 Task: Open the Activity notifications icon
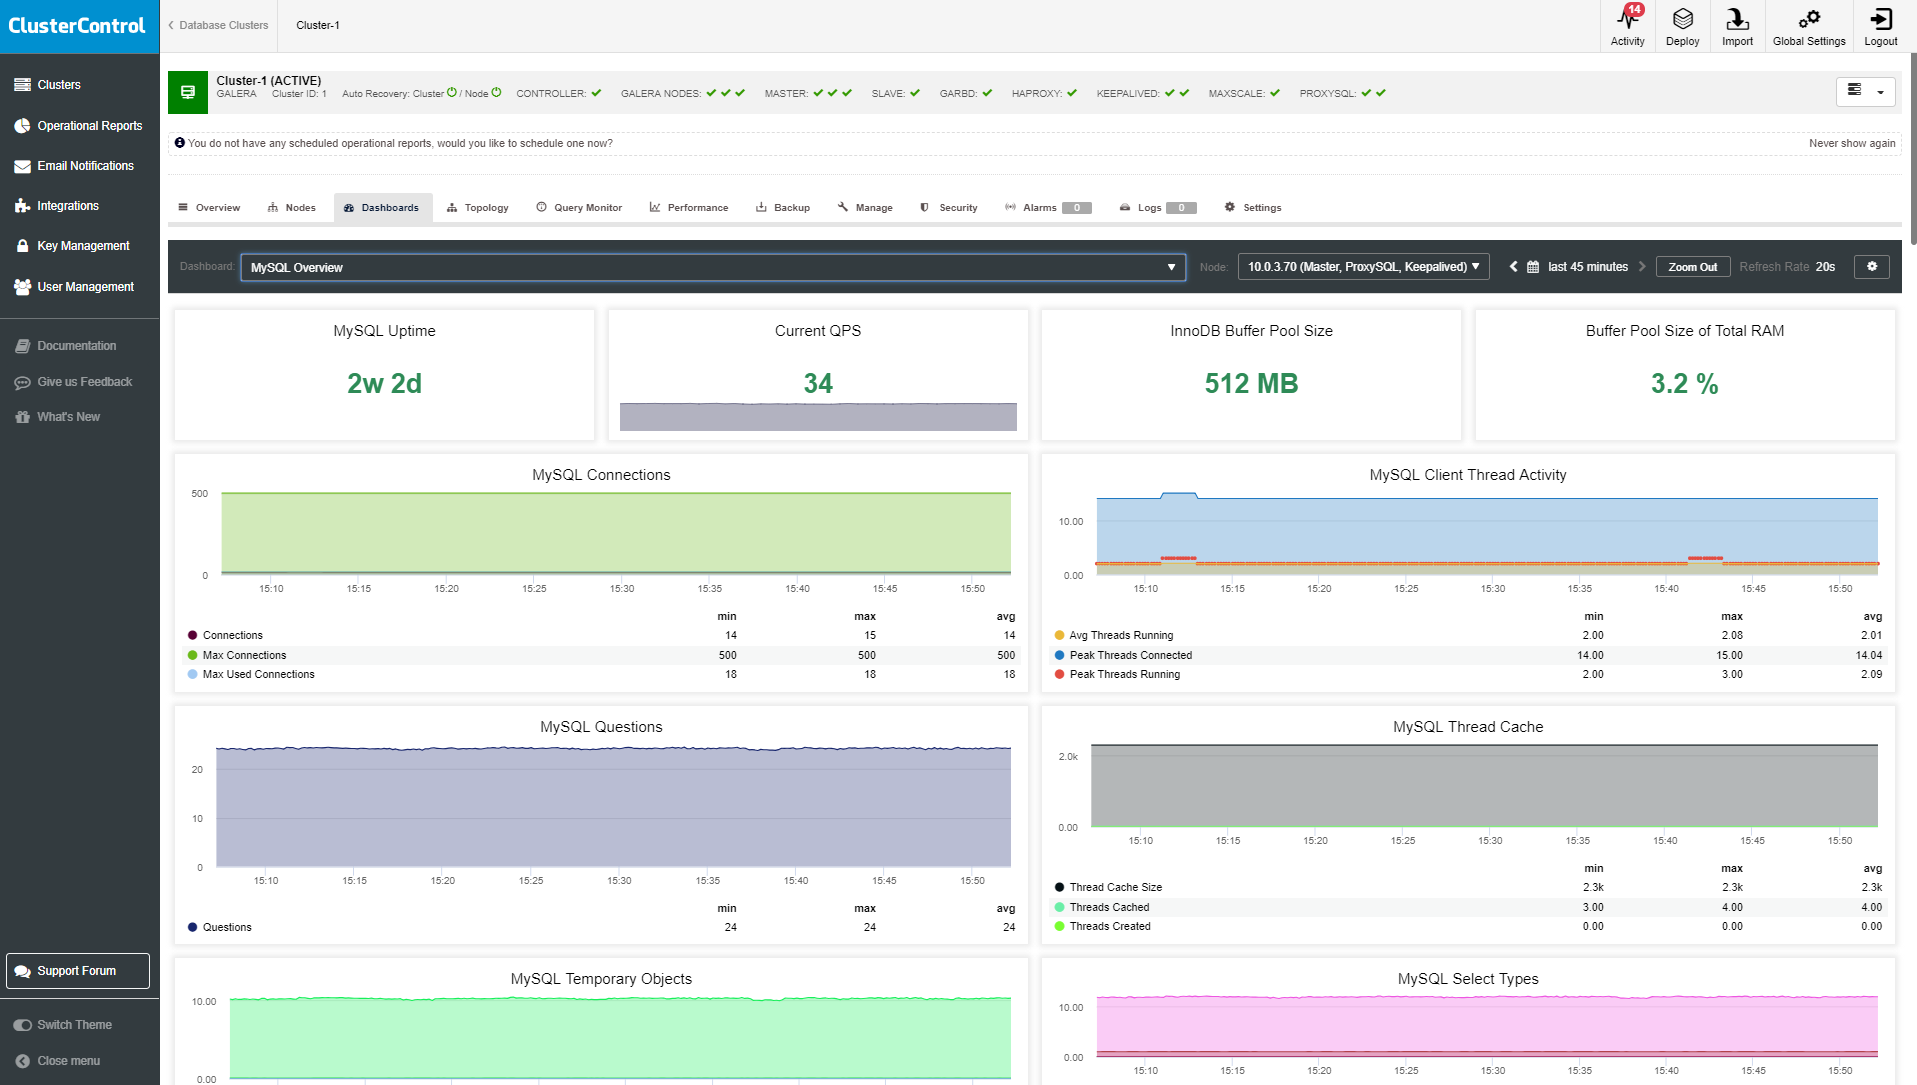click(1627, 26)
